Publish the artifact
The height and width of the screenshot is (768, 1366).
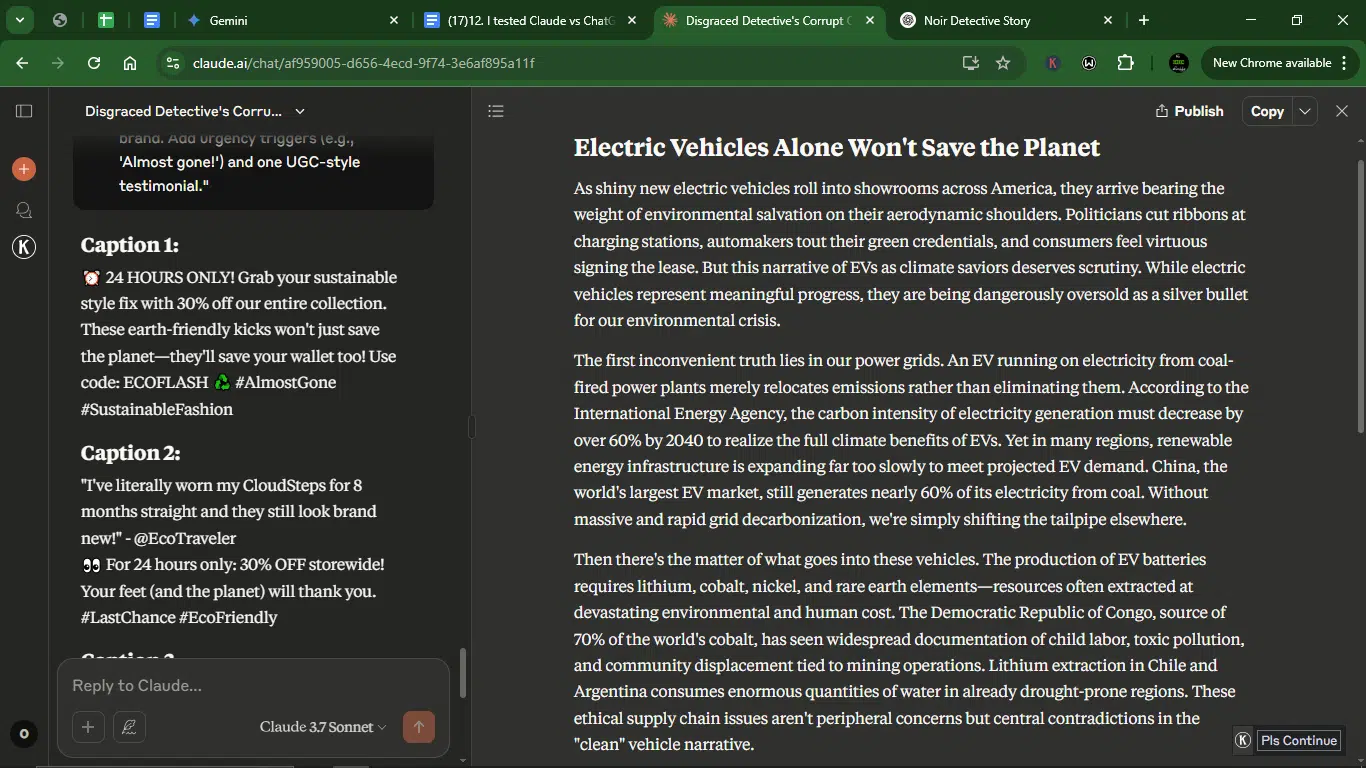coord(1189,111)
